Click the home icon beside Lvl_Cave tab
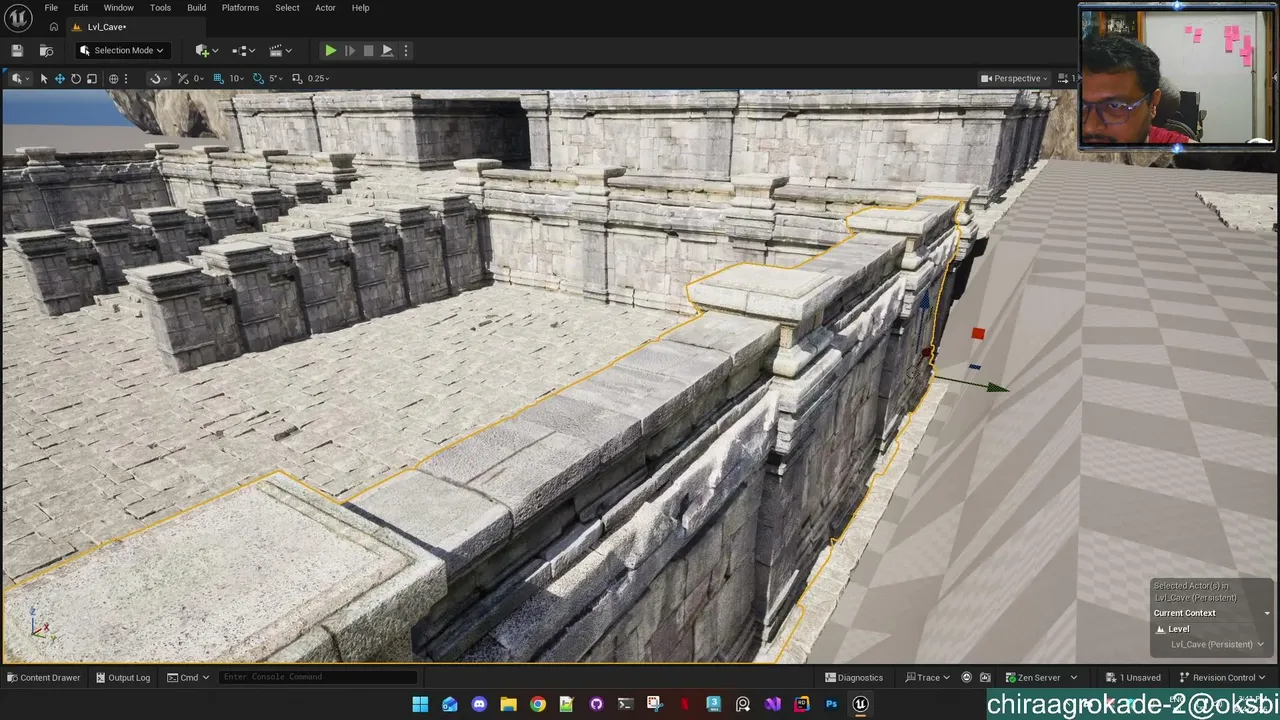The height and width of the screenshot is (720, 1280). 54,27
